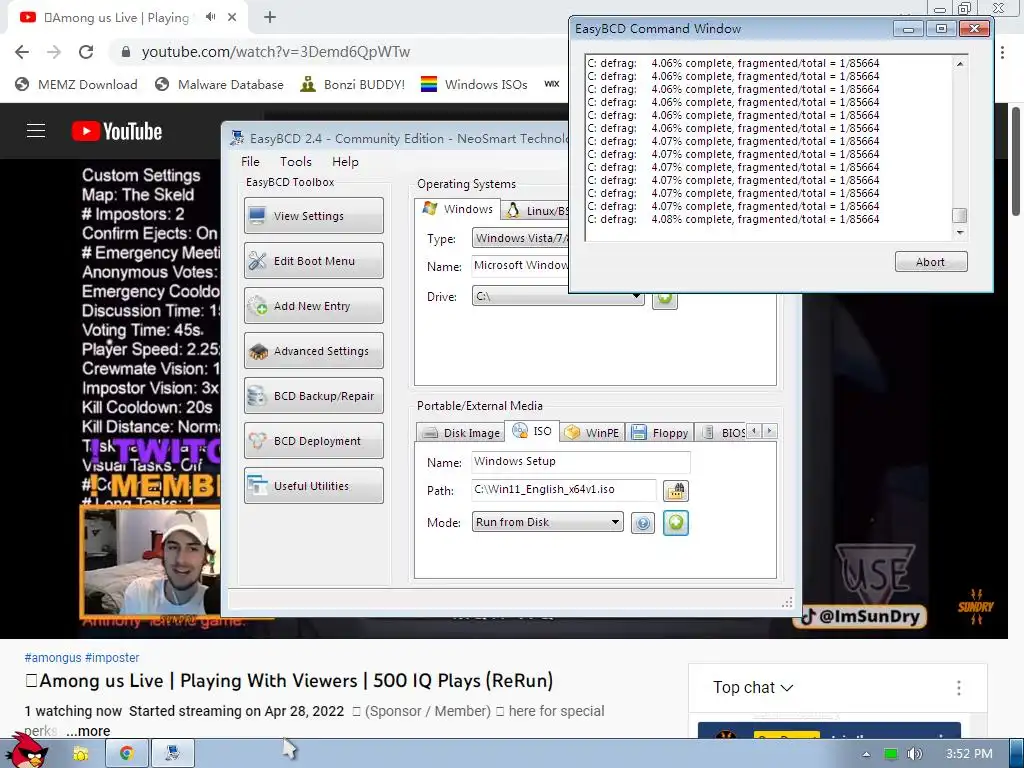Select the ISO media tab
This screenshot has width=1024, height=768.
click(x=532, y=431)
